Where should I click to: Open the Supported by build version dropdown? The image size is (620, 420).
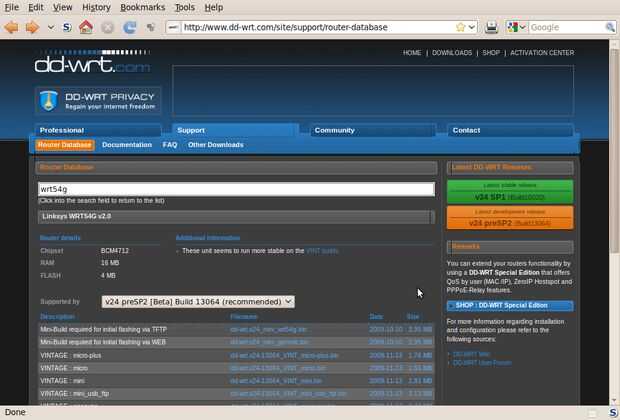point(198,302)
